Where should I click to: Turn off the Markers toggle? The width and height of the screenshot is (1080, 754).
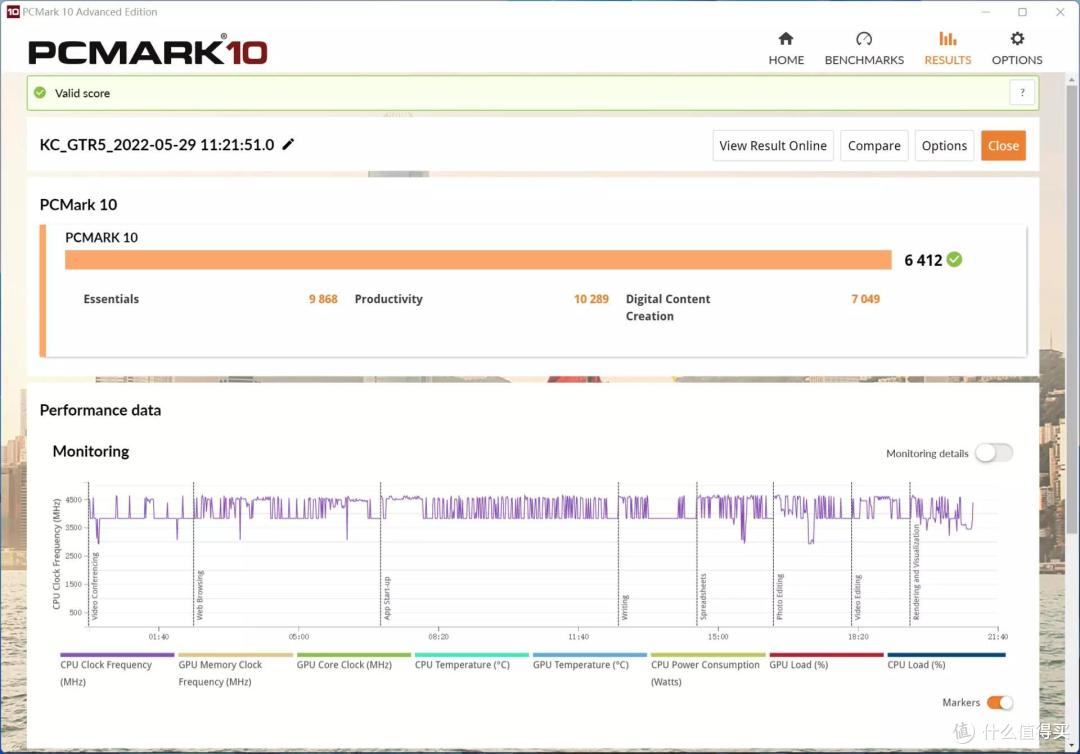[x=999, y=702]
